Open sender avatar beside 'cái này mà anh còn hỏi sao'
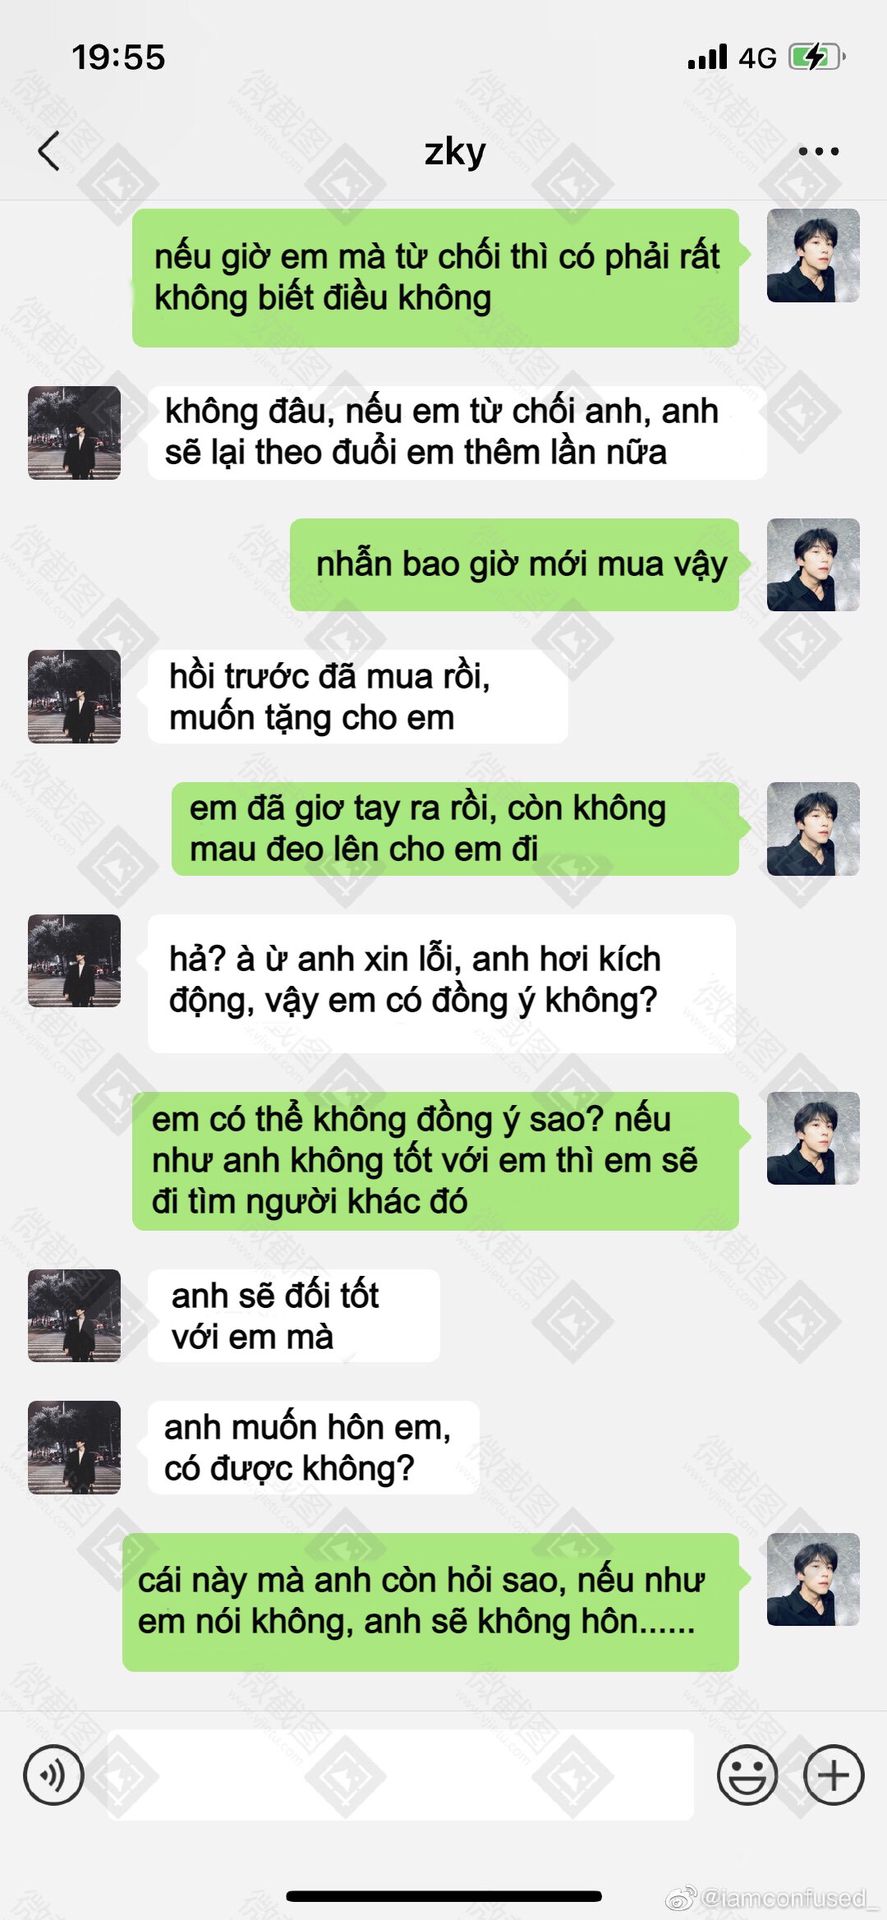Screen dimensions: 887x1920 pyautogui.click(x=813, y=1579)
